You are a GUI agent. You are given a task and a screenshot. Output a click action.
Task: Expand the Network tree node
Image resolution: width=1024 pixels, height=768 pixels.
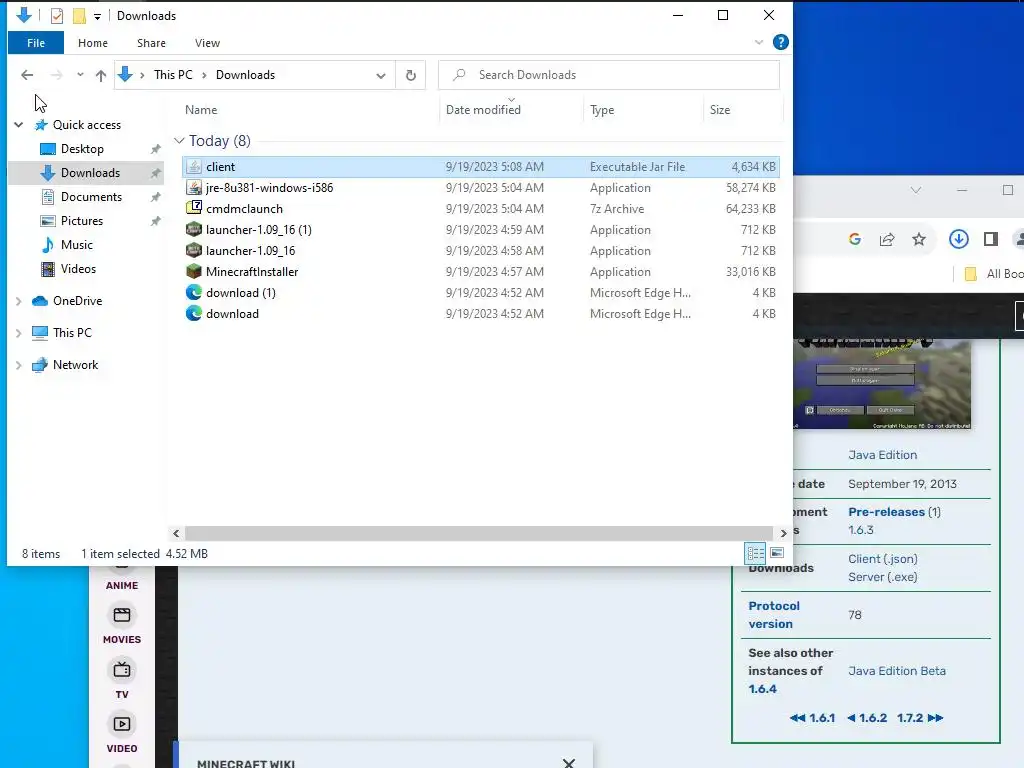point(19,365)
